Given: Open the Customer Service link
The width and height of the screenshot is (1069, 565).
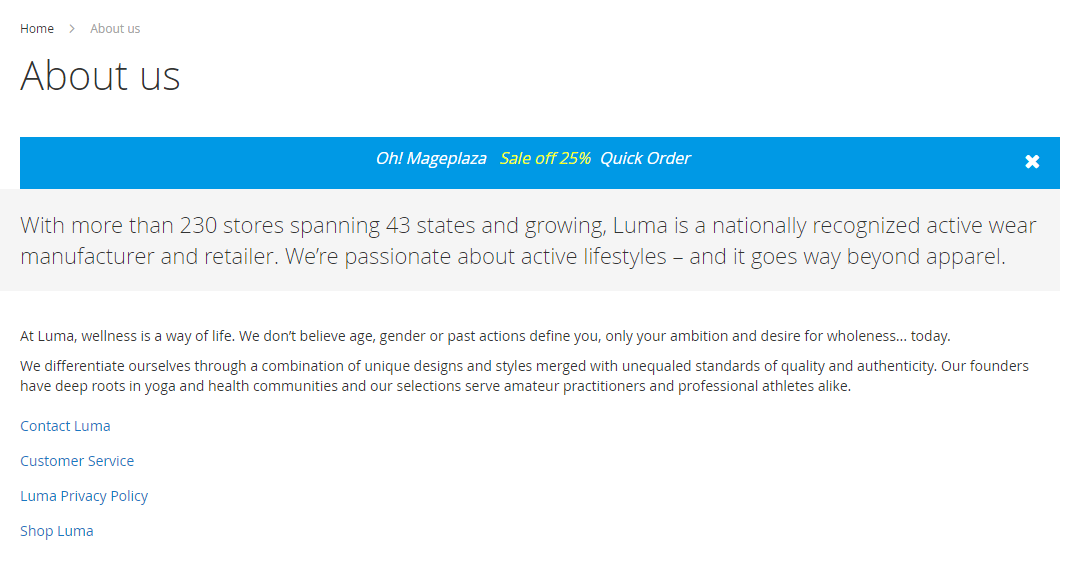Looking at the screenshot, I should 77,461.
